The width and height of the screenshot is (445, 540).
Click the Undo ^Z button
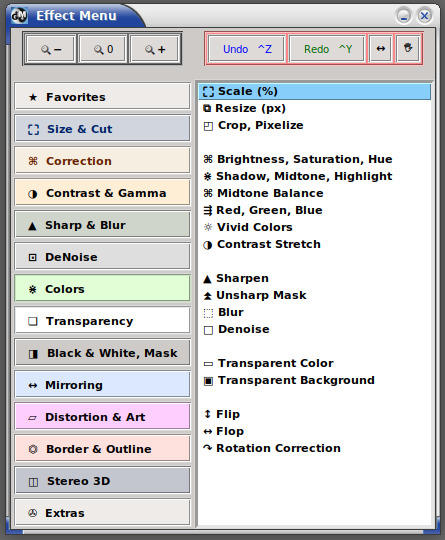(247, 49)
